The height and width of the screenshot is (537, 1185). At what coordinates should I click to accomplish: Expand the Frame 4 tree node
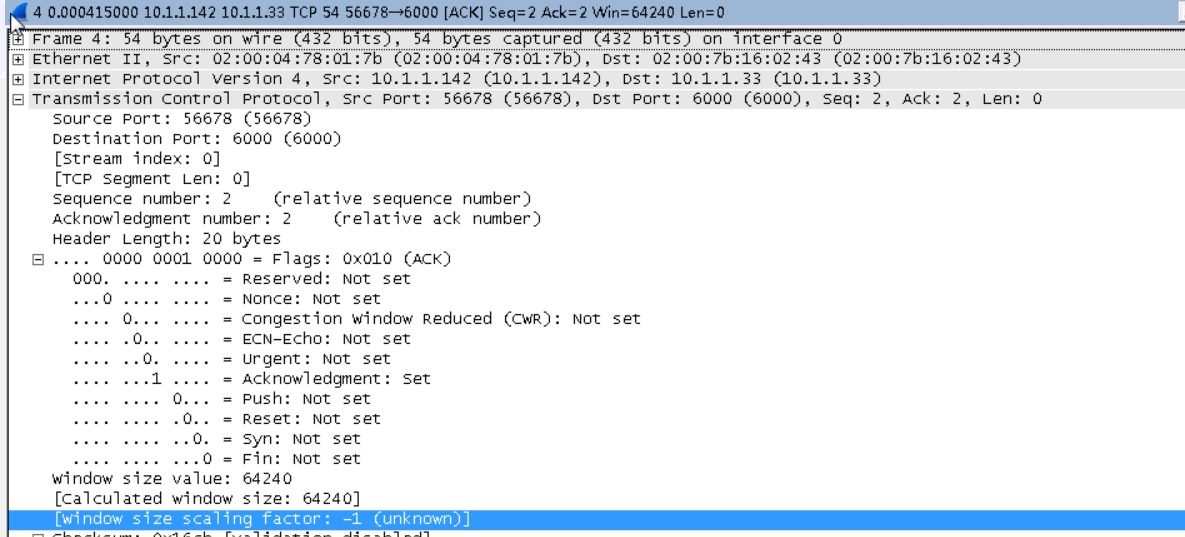[17, 39]
